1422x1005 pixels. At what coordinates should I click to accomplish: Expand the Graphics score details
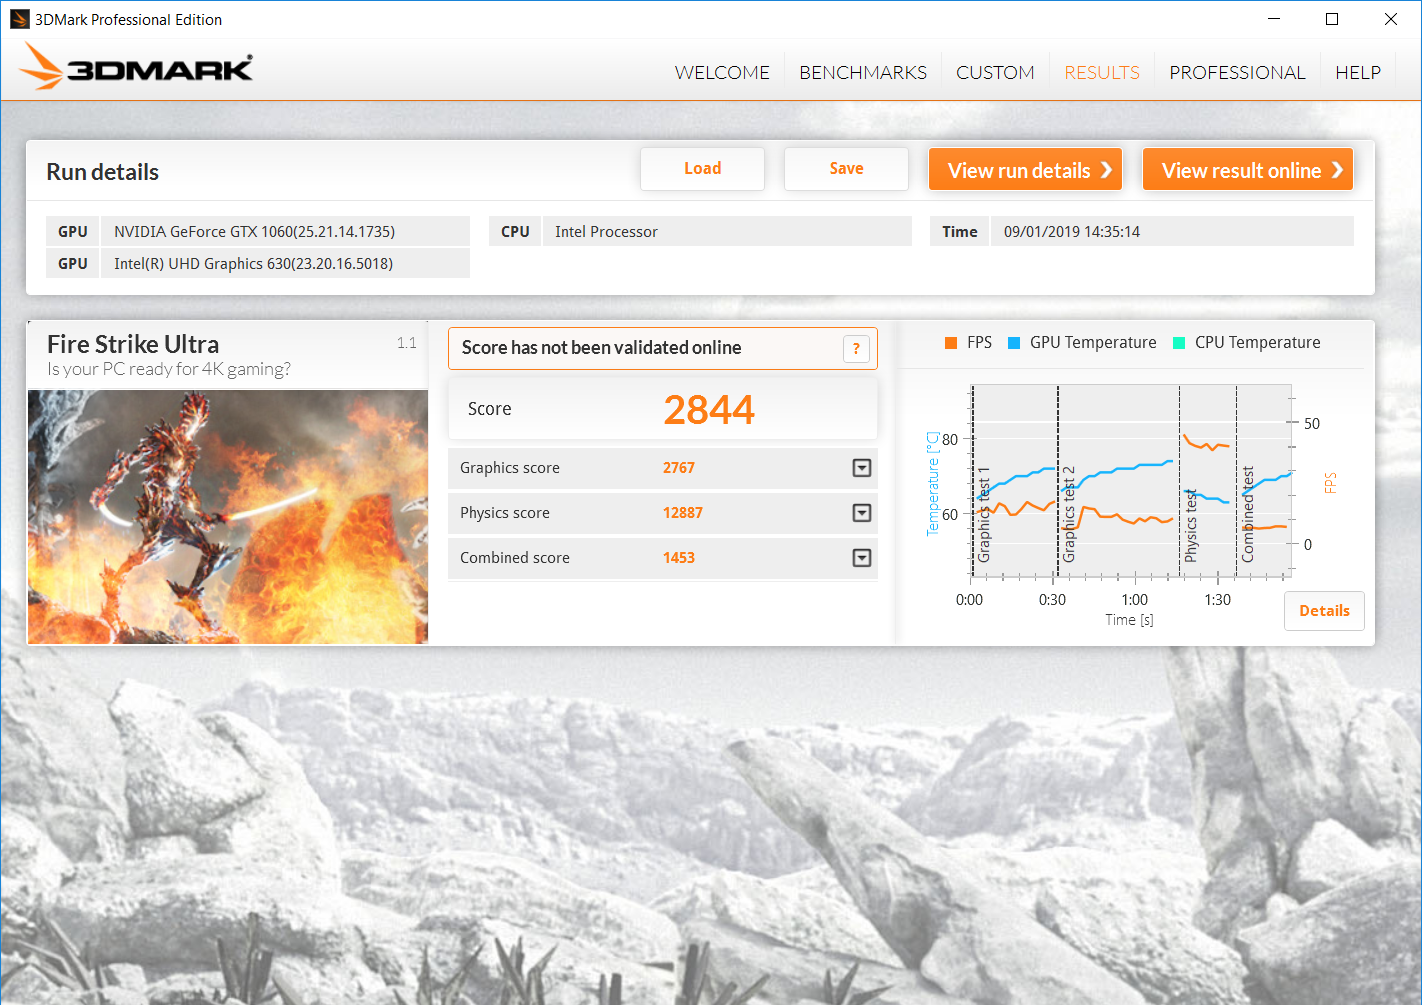pyautogui.click(x=861, y=468)
